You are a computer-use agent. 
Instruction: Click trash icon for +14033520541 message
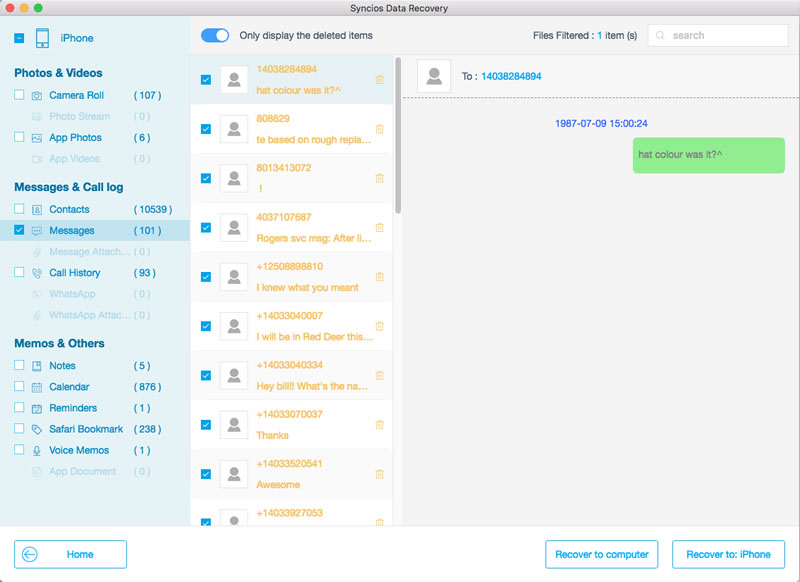[380, 474]
